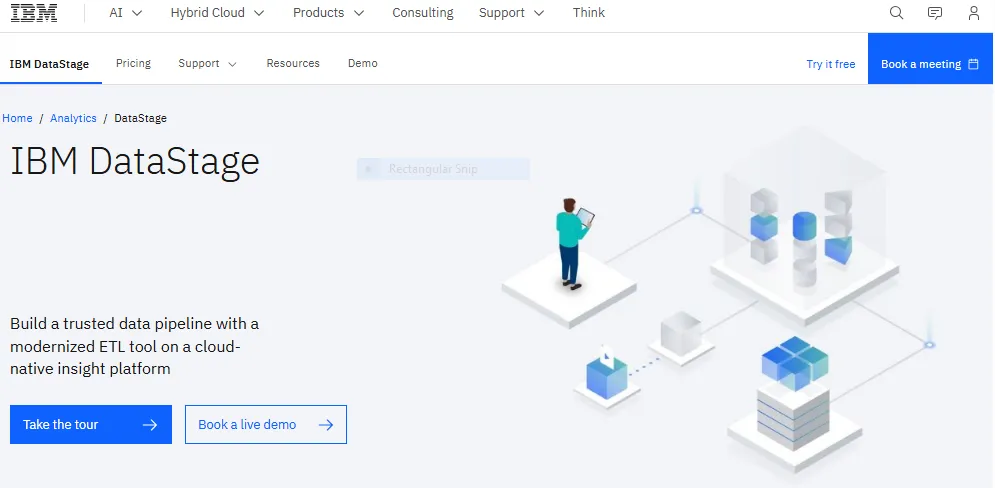The height and width of the screenshot is (488, 995).
Task: Click the Try it free link
Action: 831,64
